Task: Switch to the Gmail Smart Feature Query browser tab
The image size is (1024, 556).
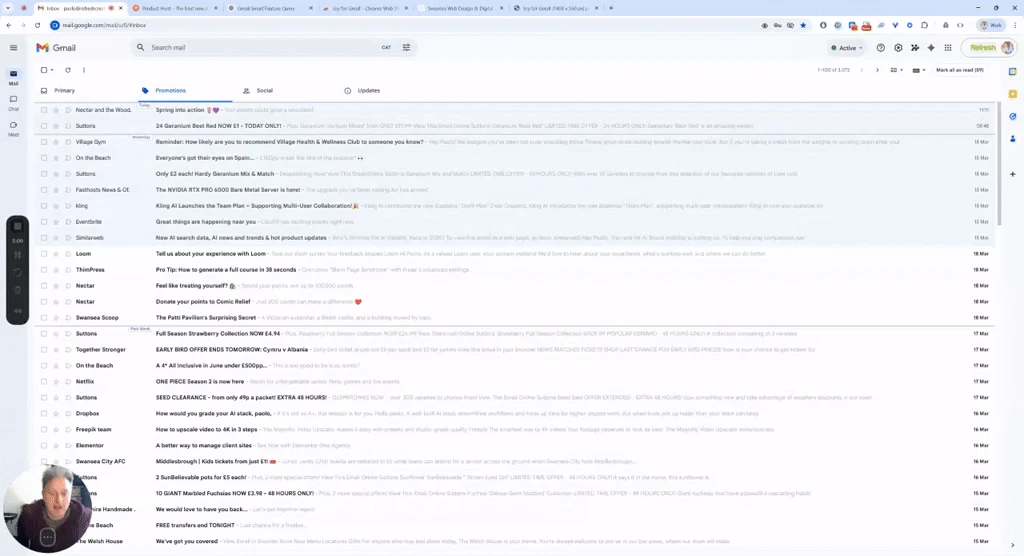Action: click(x=269, y=8)
